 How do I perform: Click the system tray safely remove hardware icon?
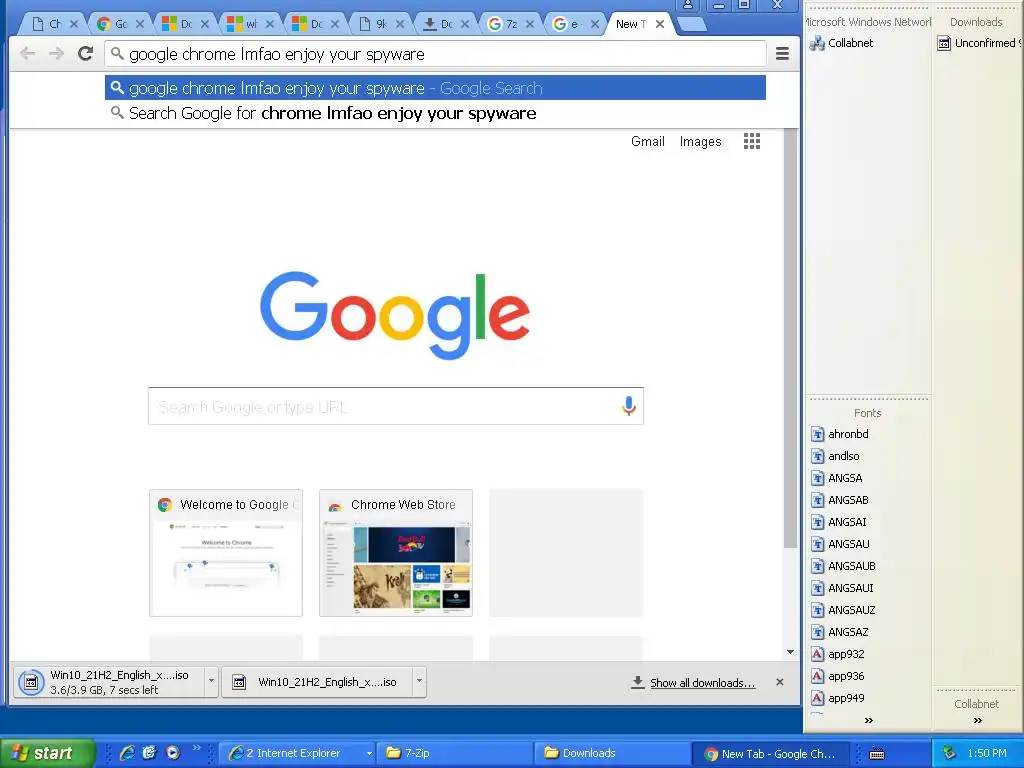(x=950, y=754)
